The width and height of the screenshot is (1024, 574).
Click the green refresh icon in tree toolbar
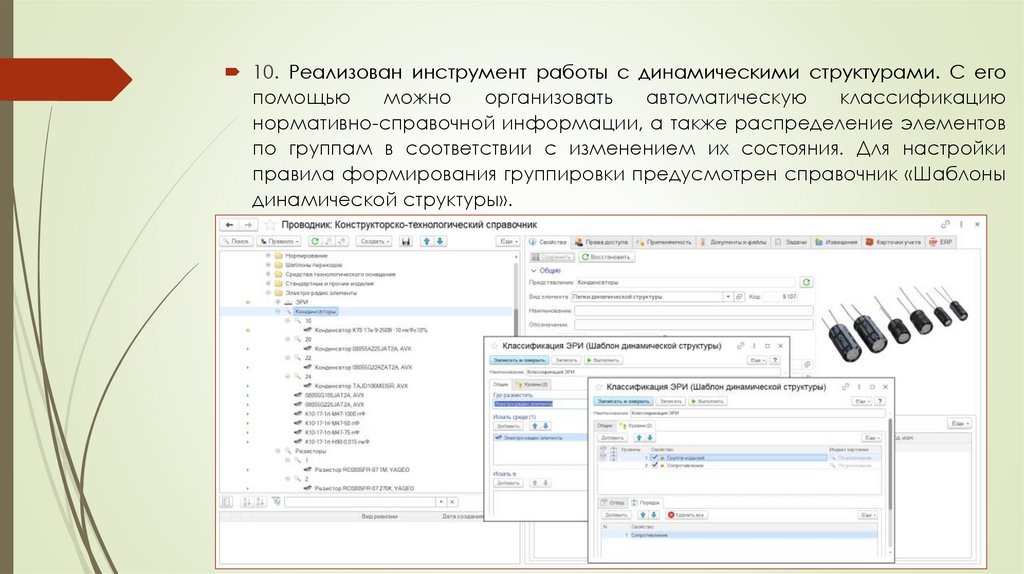pos(313,241)
